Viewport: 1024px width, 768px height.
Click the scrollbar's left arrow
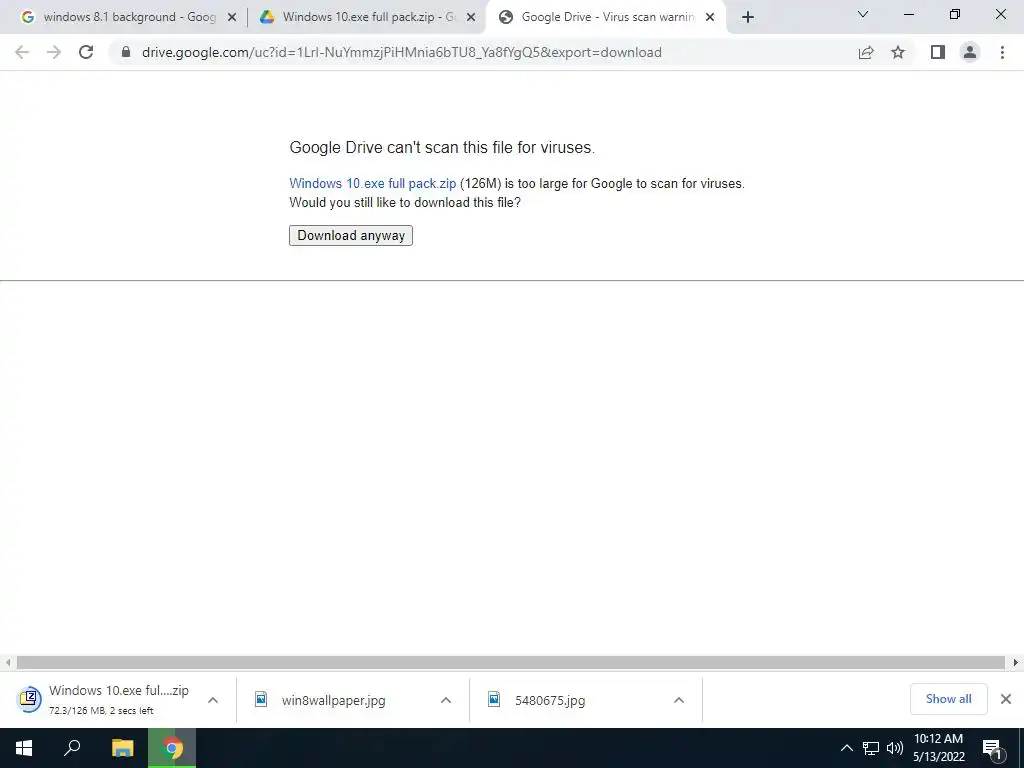pyautogui.click(x=8, y=662)
